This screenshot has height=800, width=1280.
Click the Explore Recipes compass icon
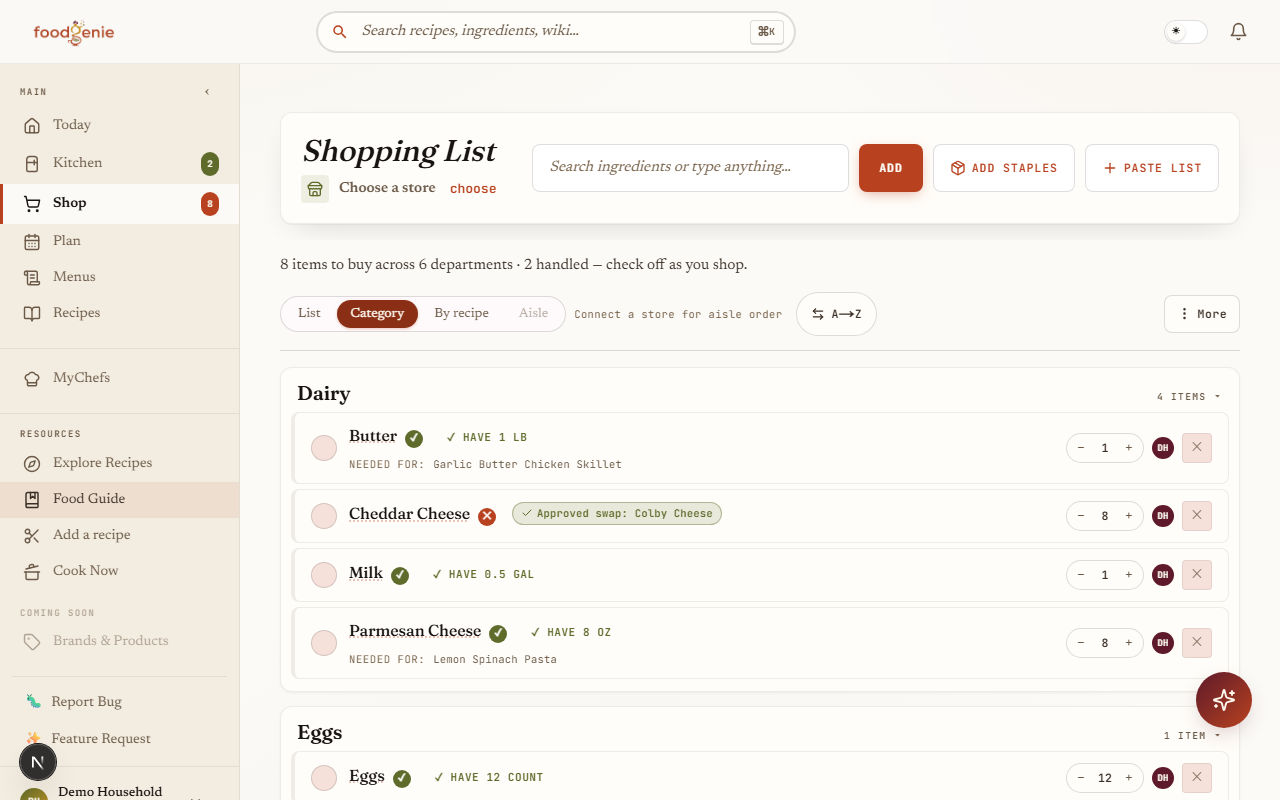point(32,463)
